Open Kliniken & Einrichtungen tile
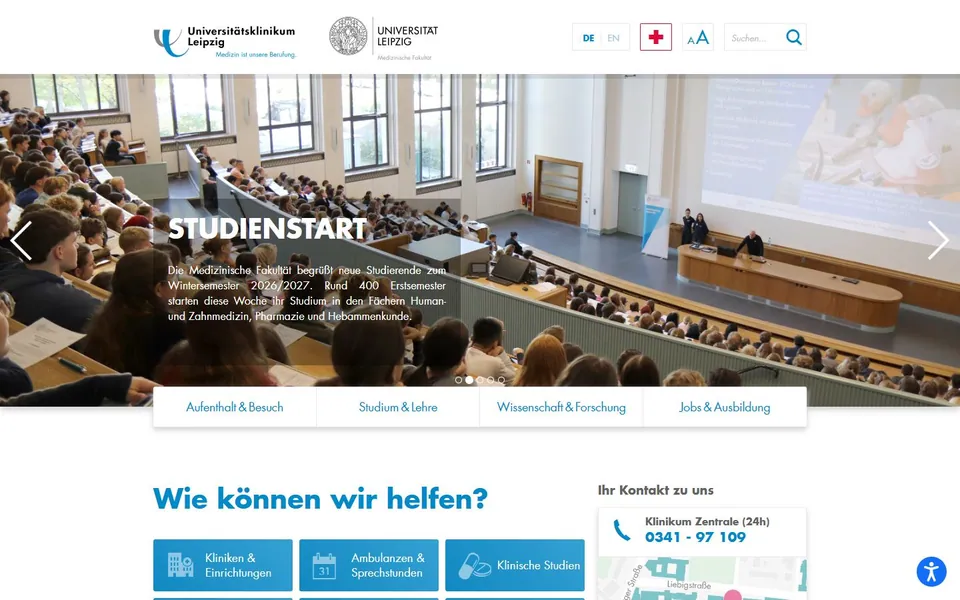 pyautogui.click(x=223, y=565)
